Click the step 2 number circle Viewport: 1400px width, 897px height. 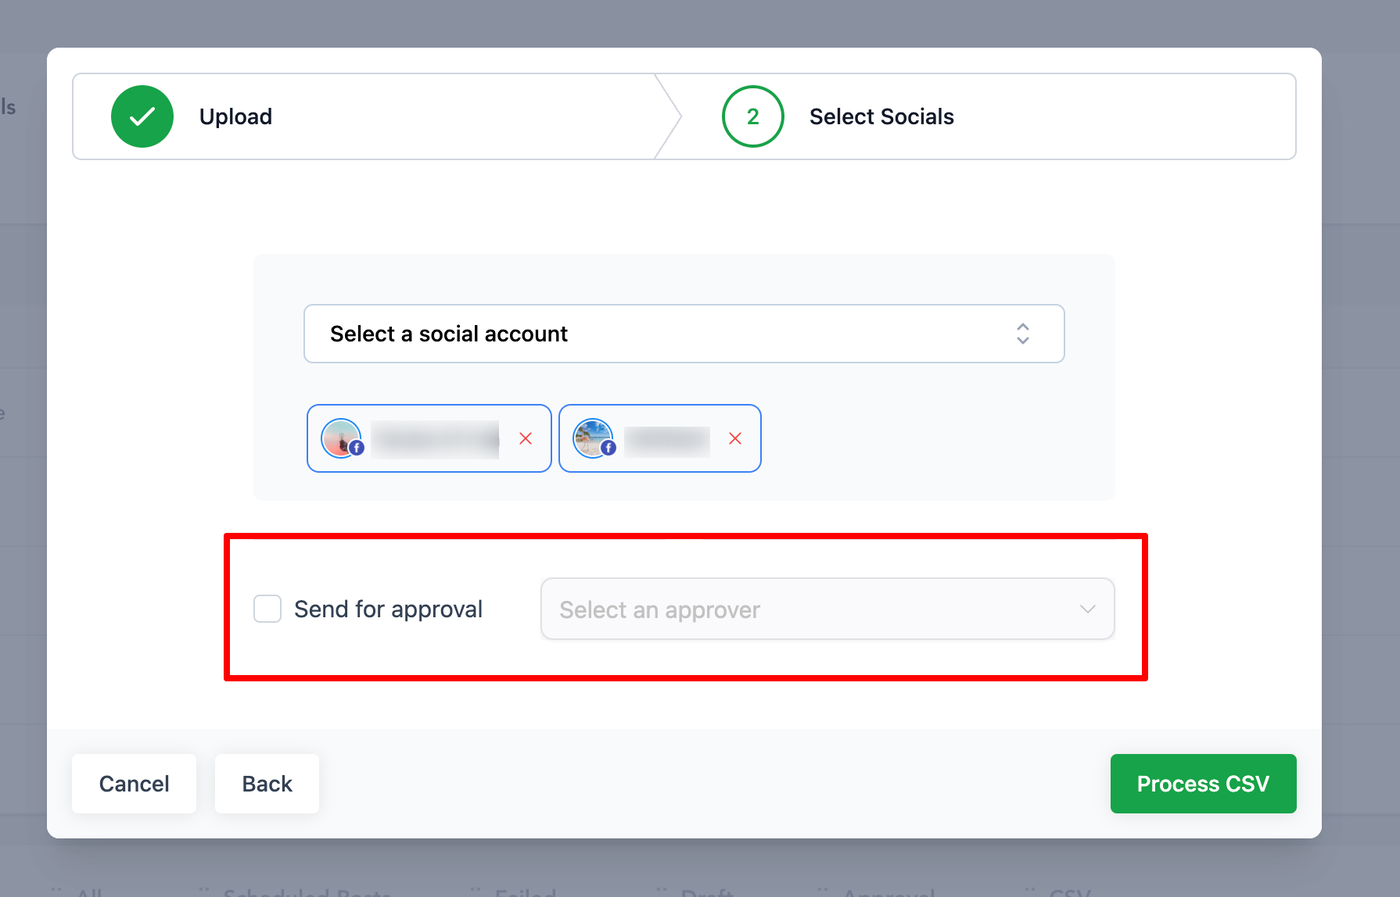pos(752,116)
